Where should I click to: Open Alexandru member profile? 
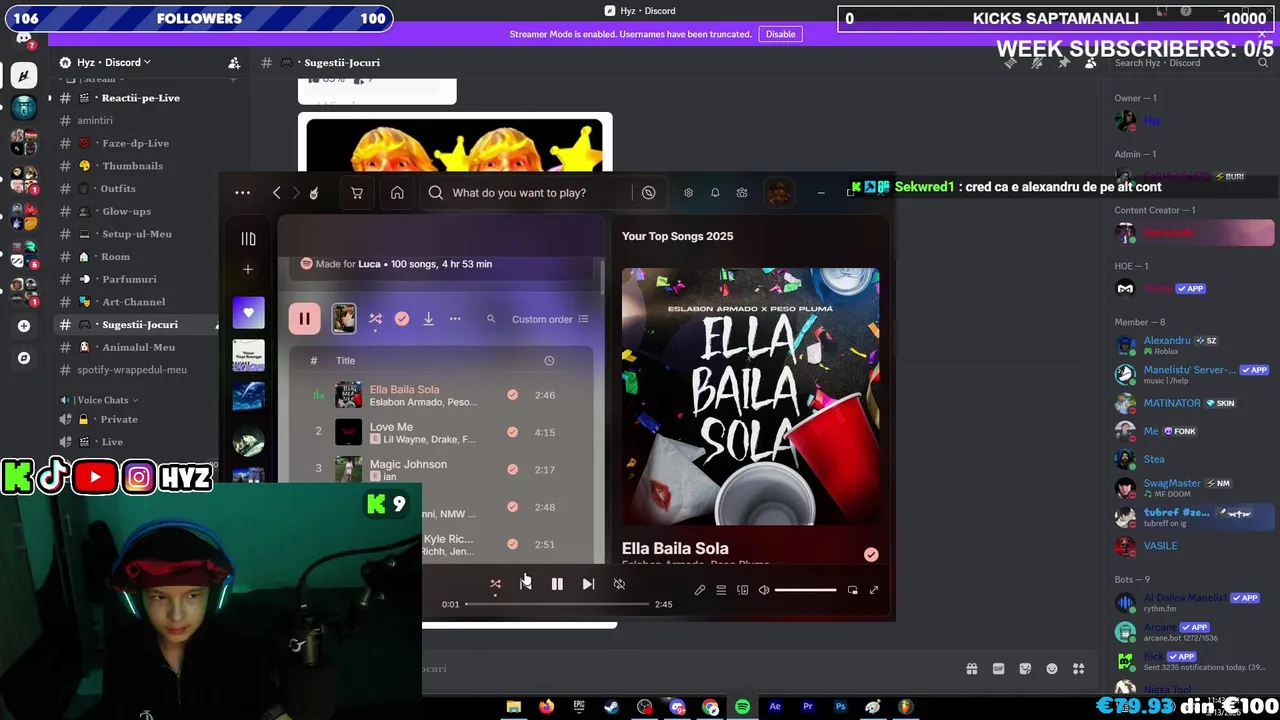click(1192, 345)
